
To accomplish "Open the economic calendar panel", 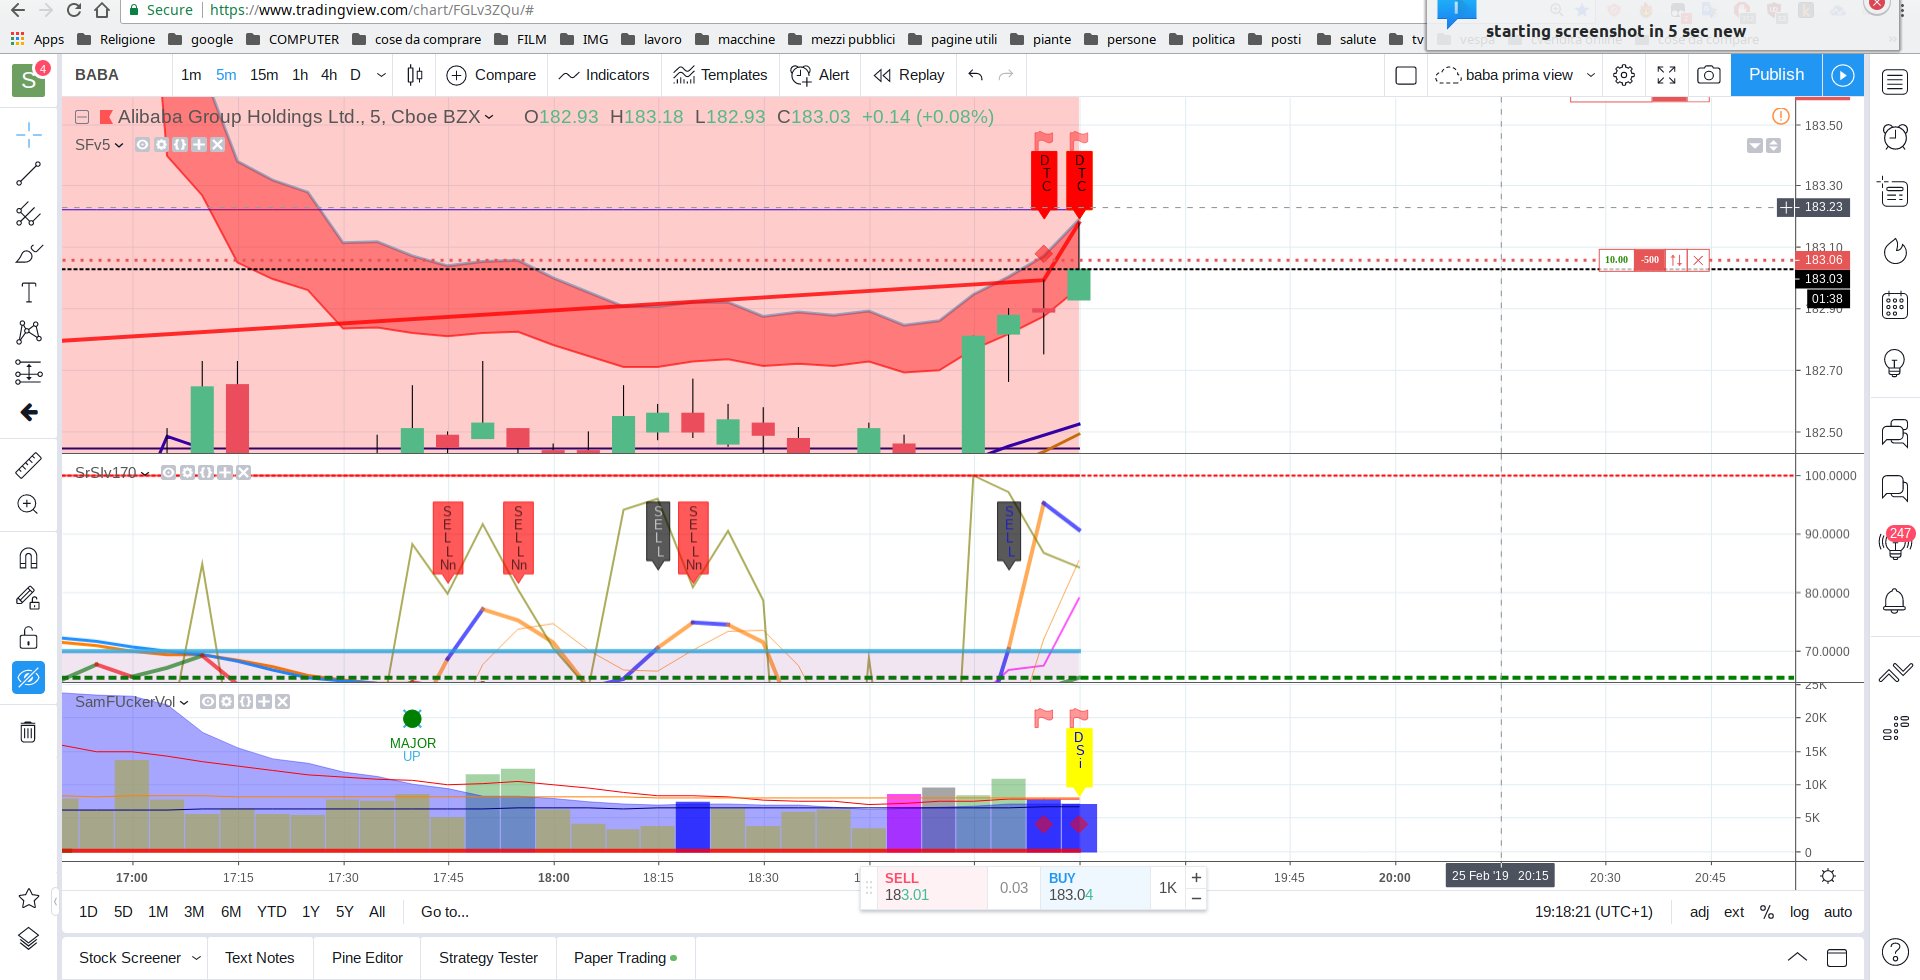I will coord(1895,305).
